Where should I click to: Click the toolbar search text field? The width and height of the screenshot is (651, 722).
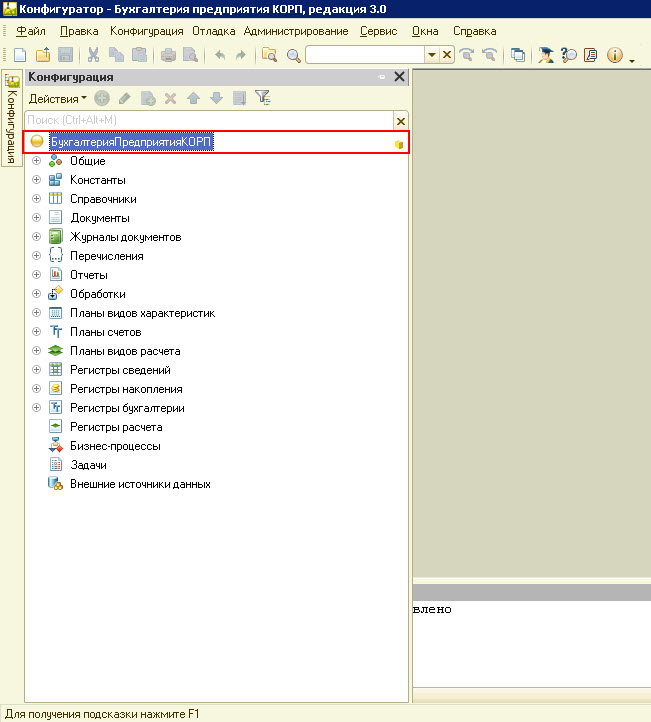pyautogui.click(x=365, y=55)
